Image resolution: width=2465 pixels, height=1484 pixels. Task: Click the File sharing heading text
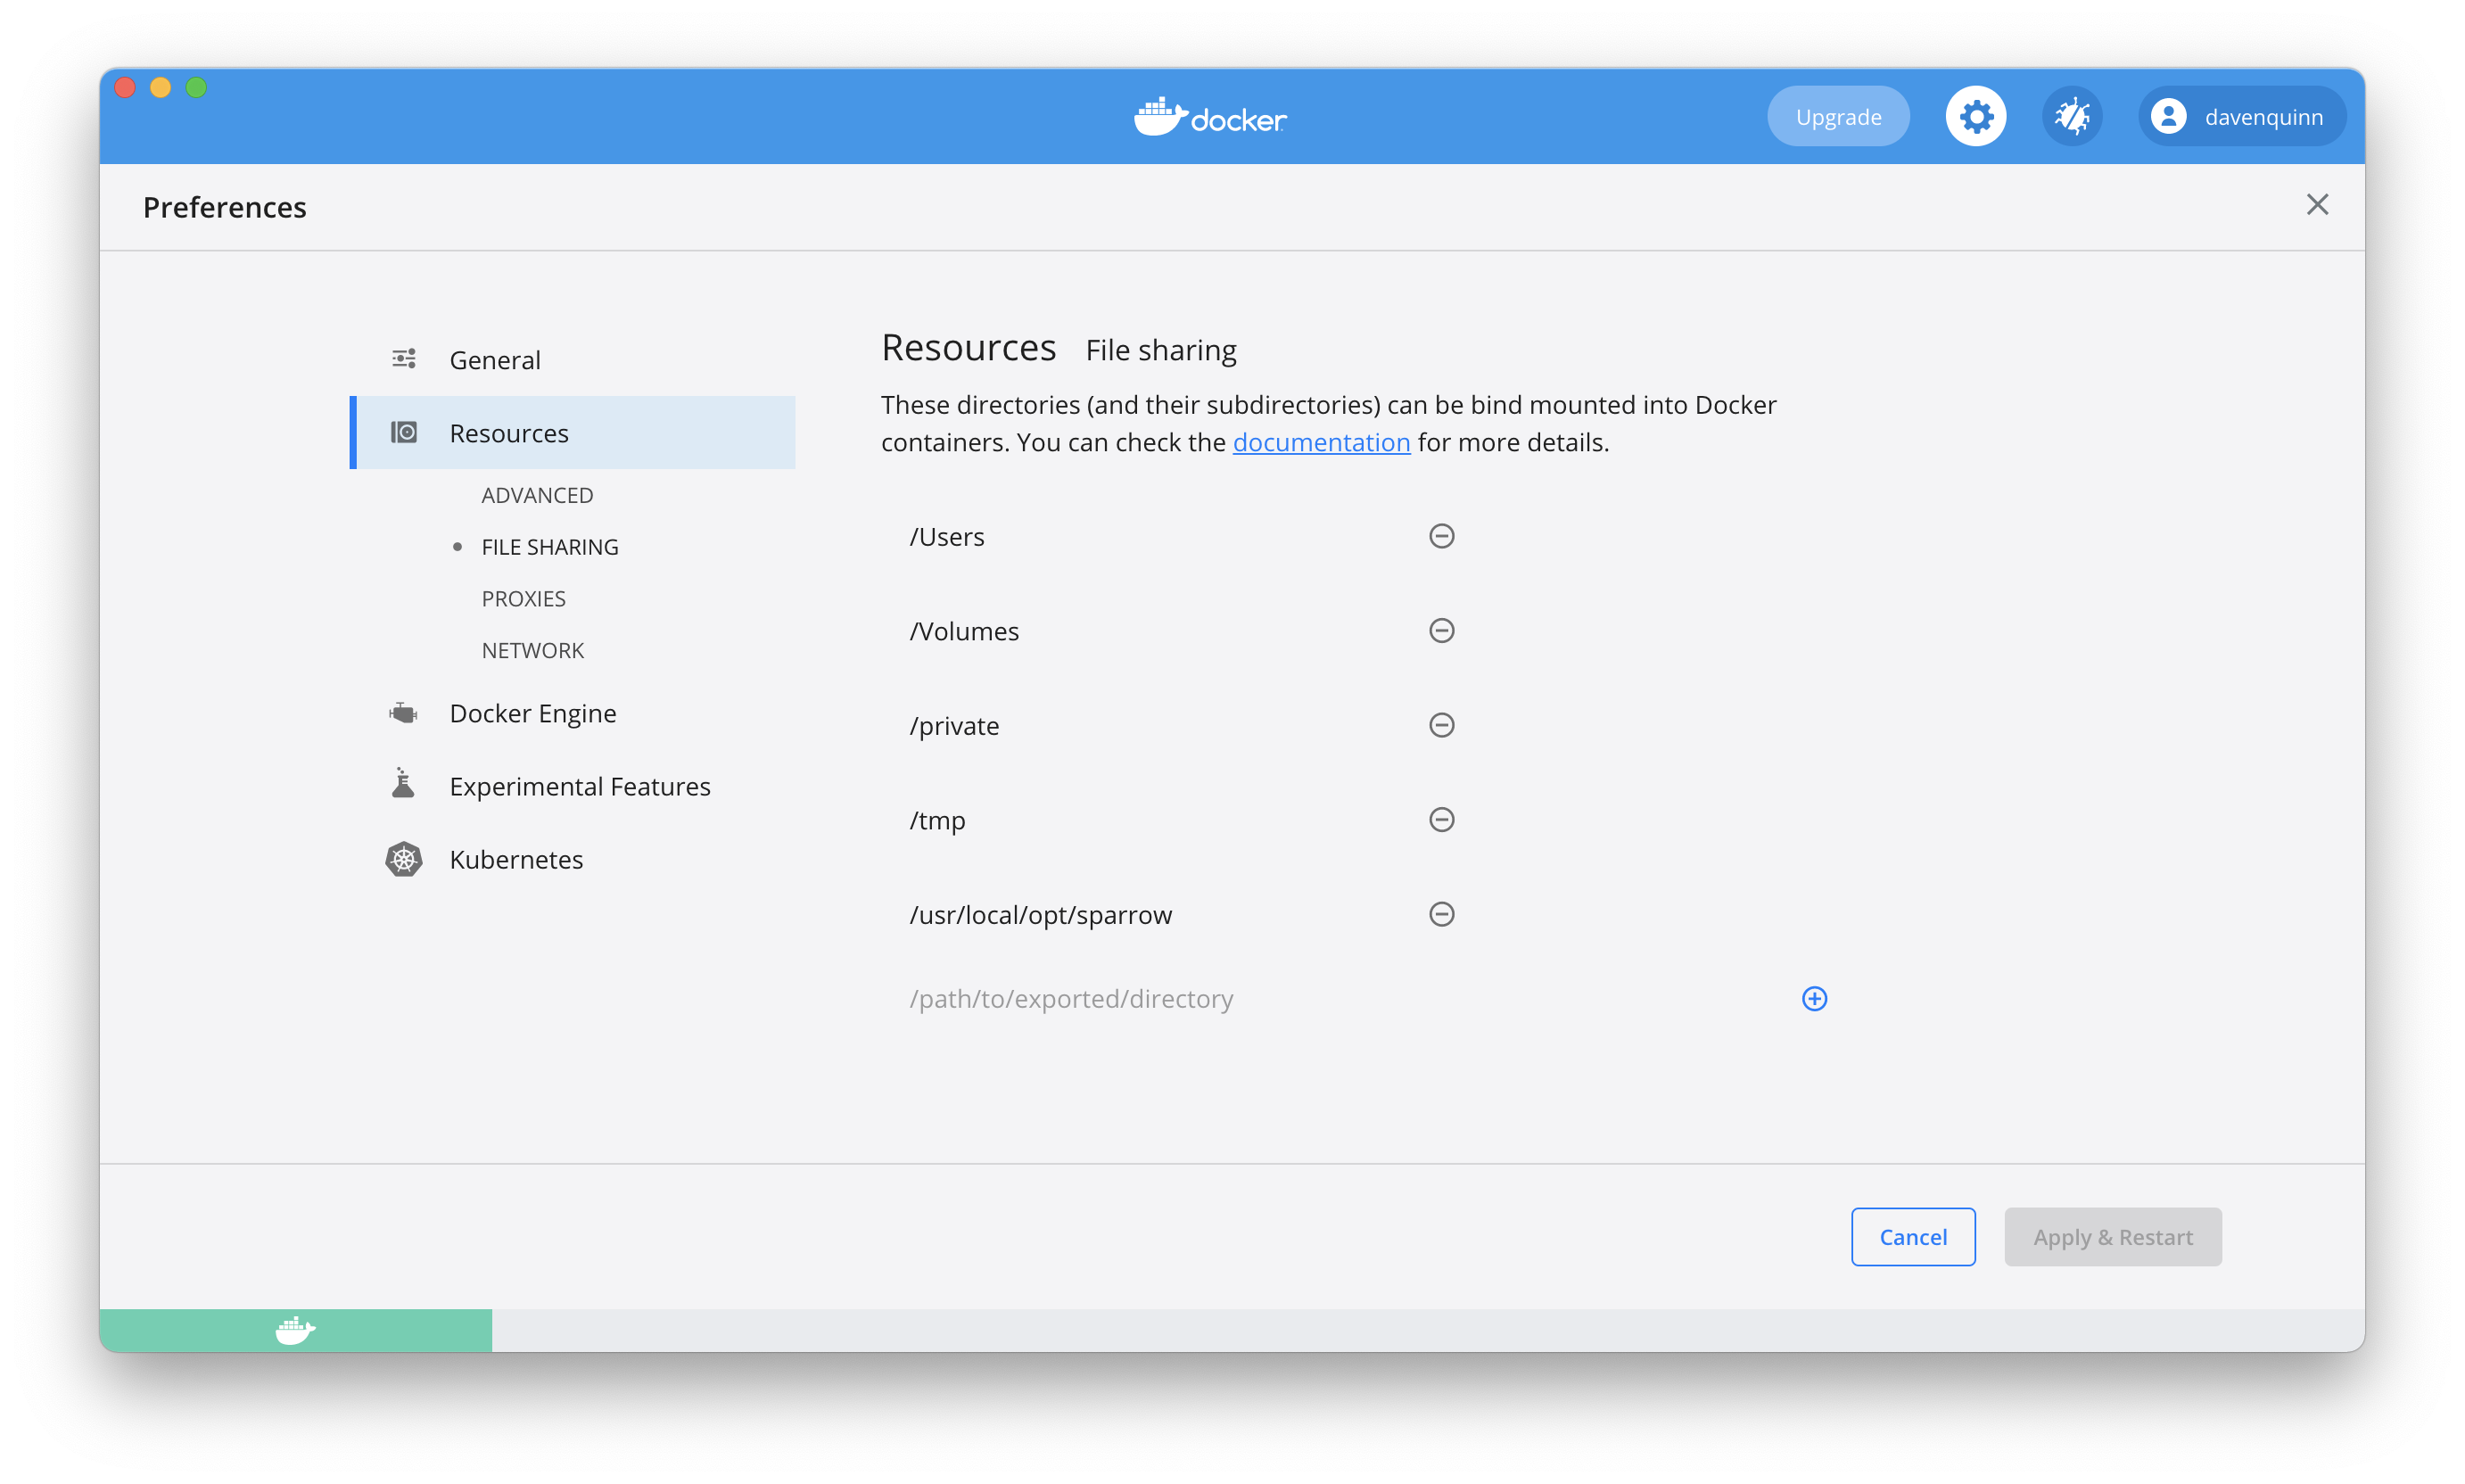(1161, 350)
